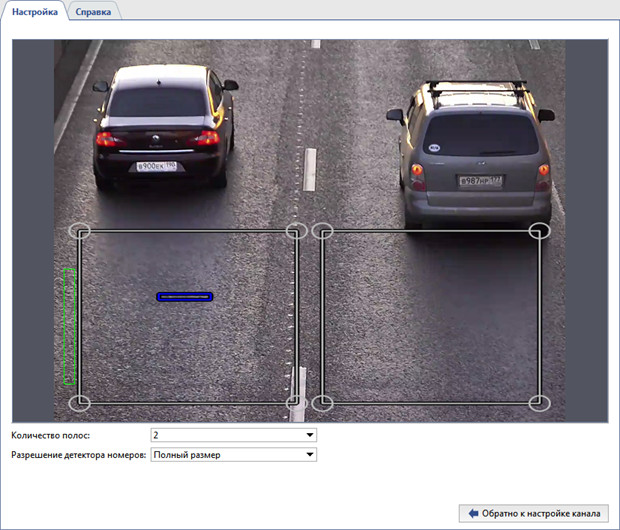Open the Справка tab

click(94, 12)
